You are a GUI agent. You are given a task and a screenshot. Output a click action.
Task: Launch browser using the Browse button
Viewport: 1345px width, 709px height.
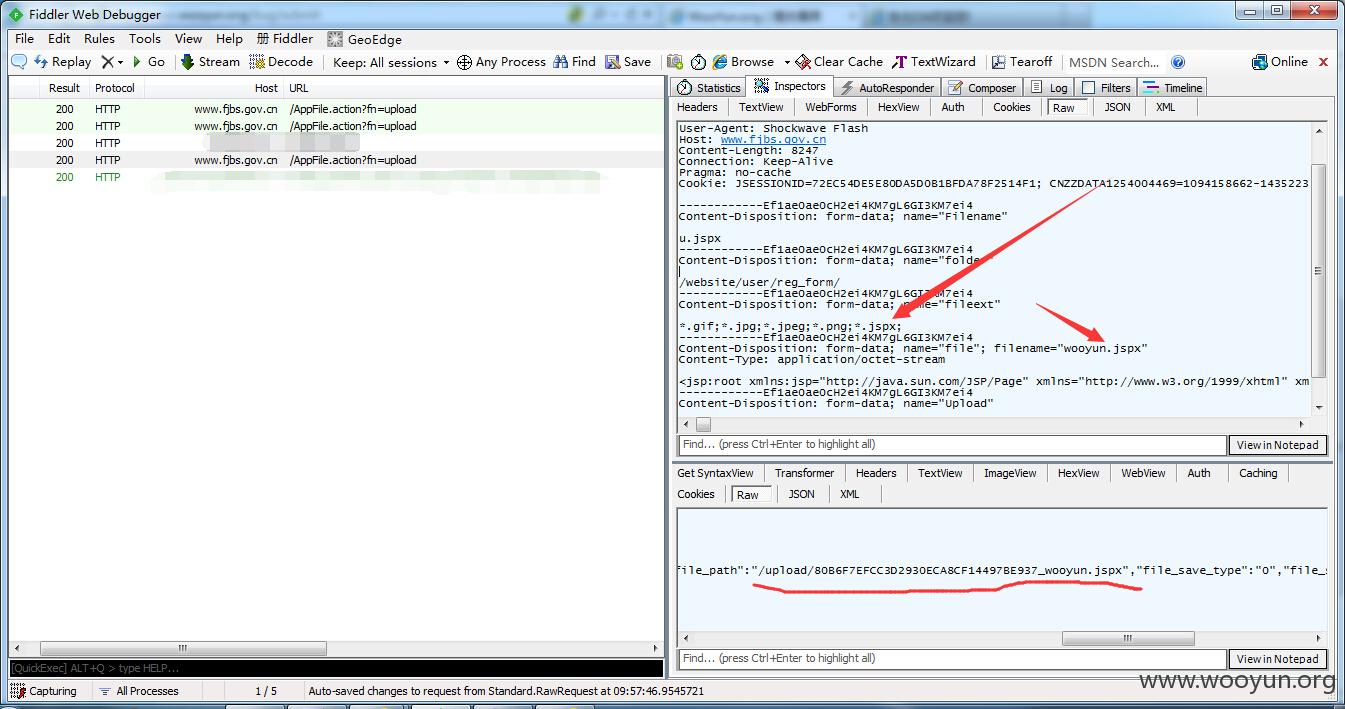pyautogui.click(x=744, y=62)
